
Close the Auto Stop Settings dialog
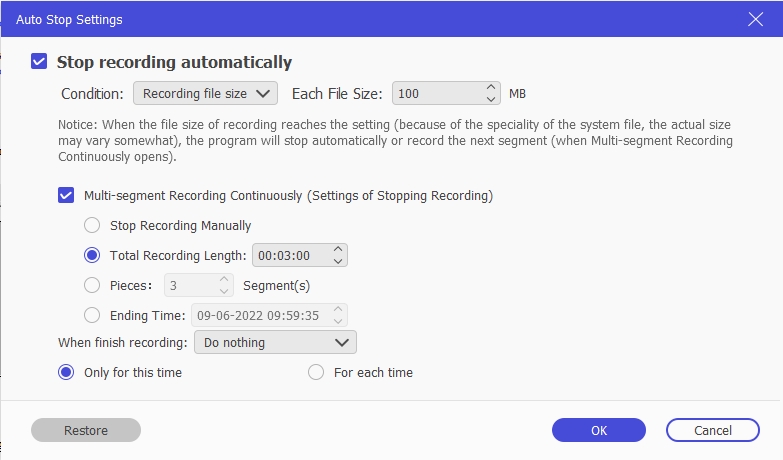point(755,19)
